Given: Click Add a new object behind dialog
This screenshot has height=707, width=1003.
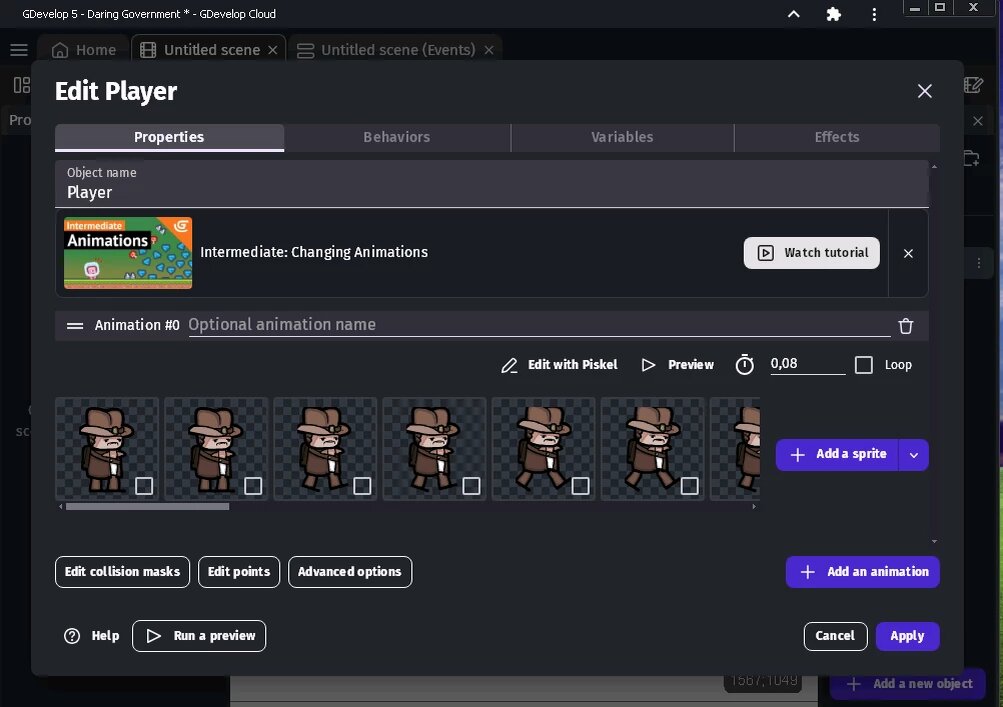Looking at the screenshot, I should (908, 683).
